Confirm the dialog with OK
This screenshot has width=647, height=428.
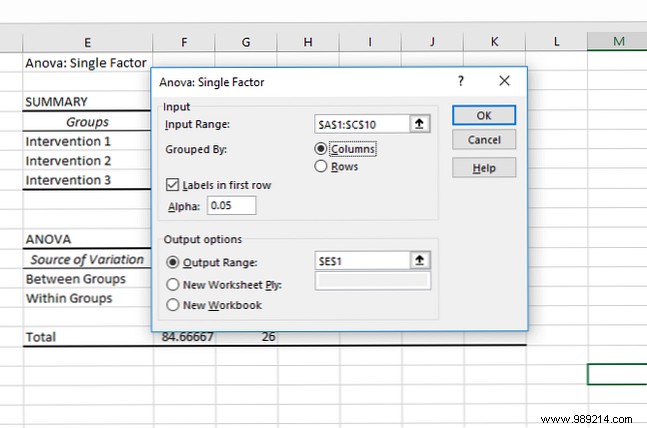484,115
